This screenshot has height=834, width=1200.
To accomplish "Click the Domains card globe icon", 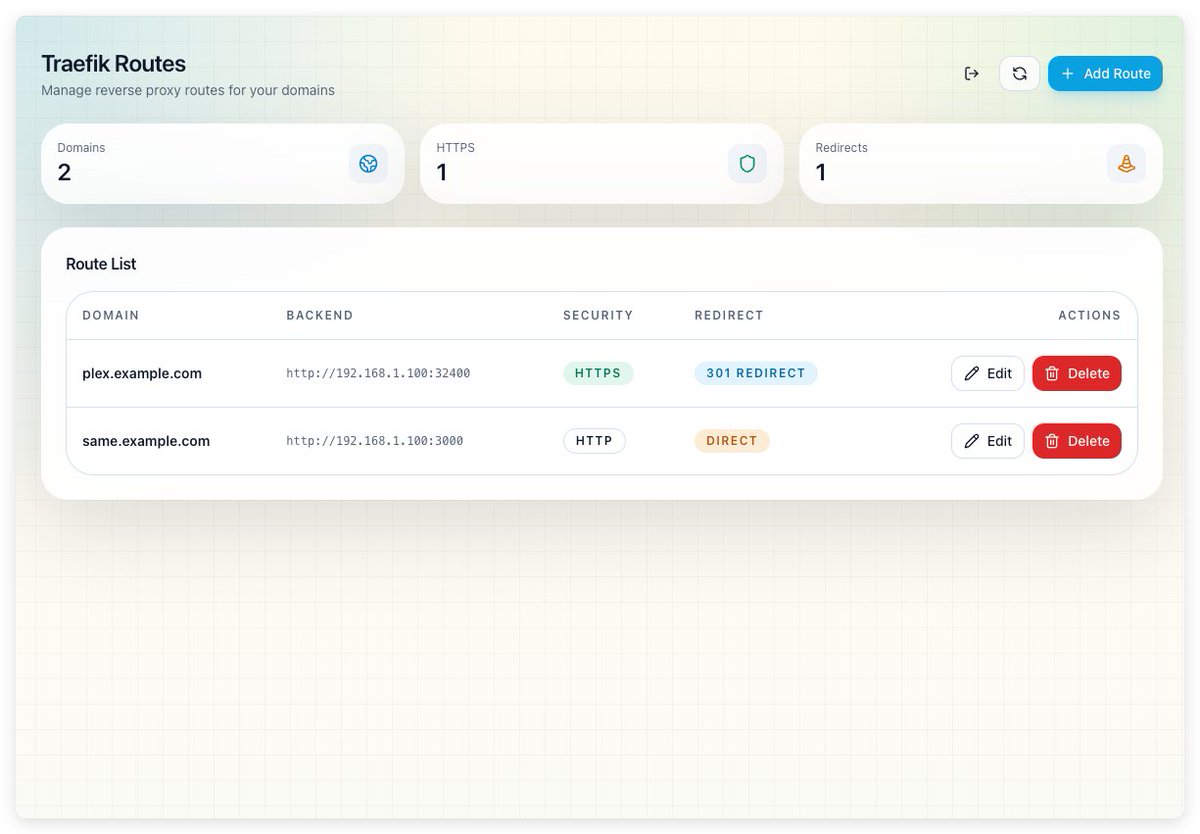I will tap(368, 163).
